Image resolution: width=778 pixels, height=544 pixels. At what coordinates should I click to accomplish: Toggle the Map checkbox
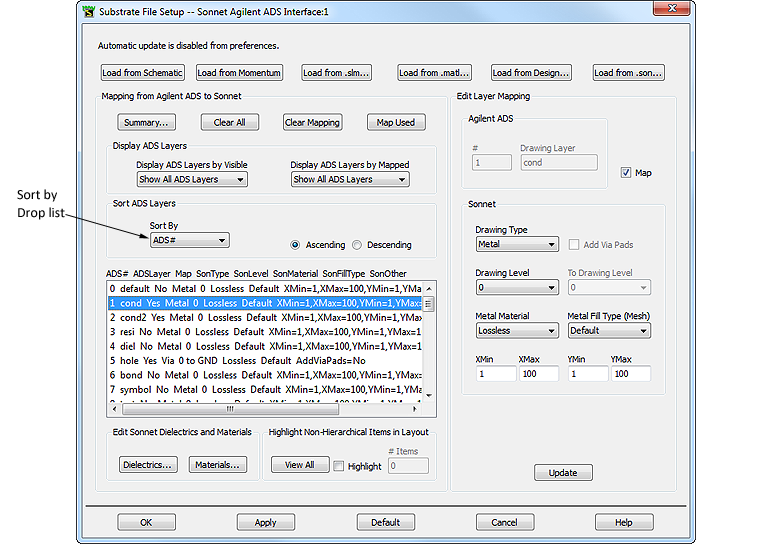tap(626, 173)
